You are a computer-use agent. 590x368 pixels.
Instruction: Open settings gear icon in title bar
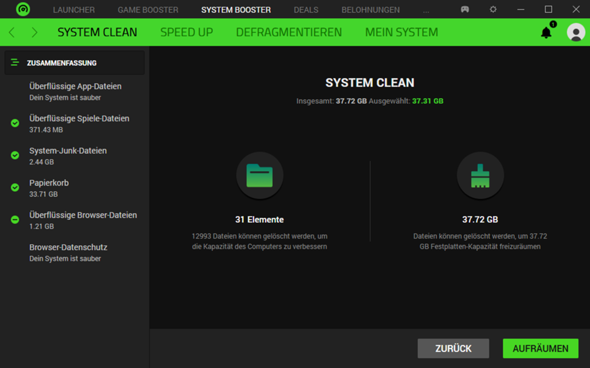coord(493,9)
